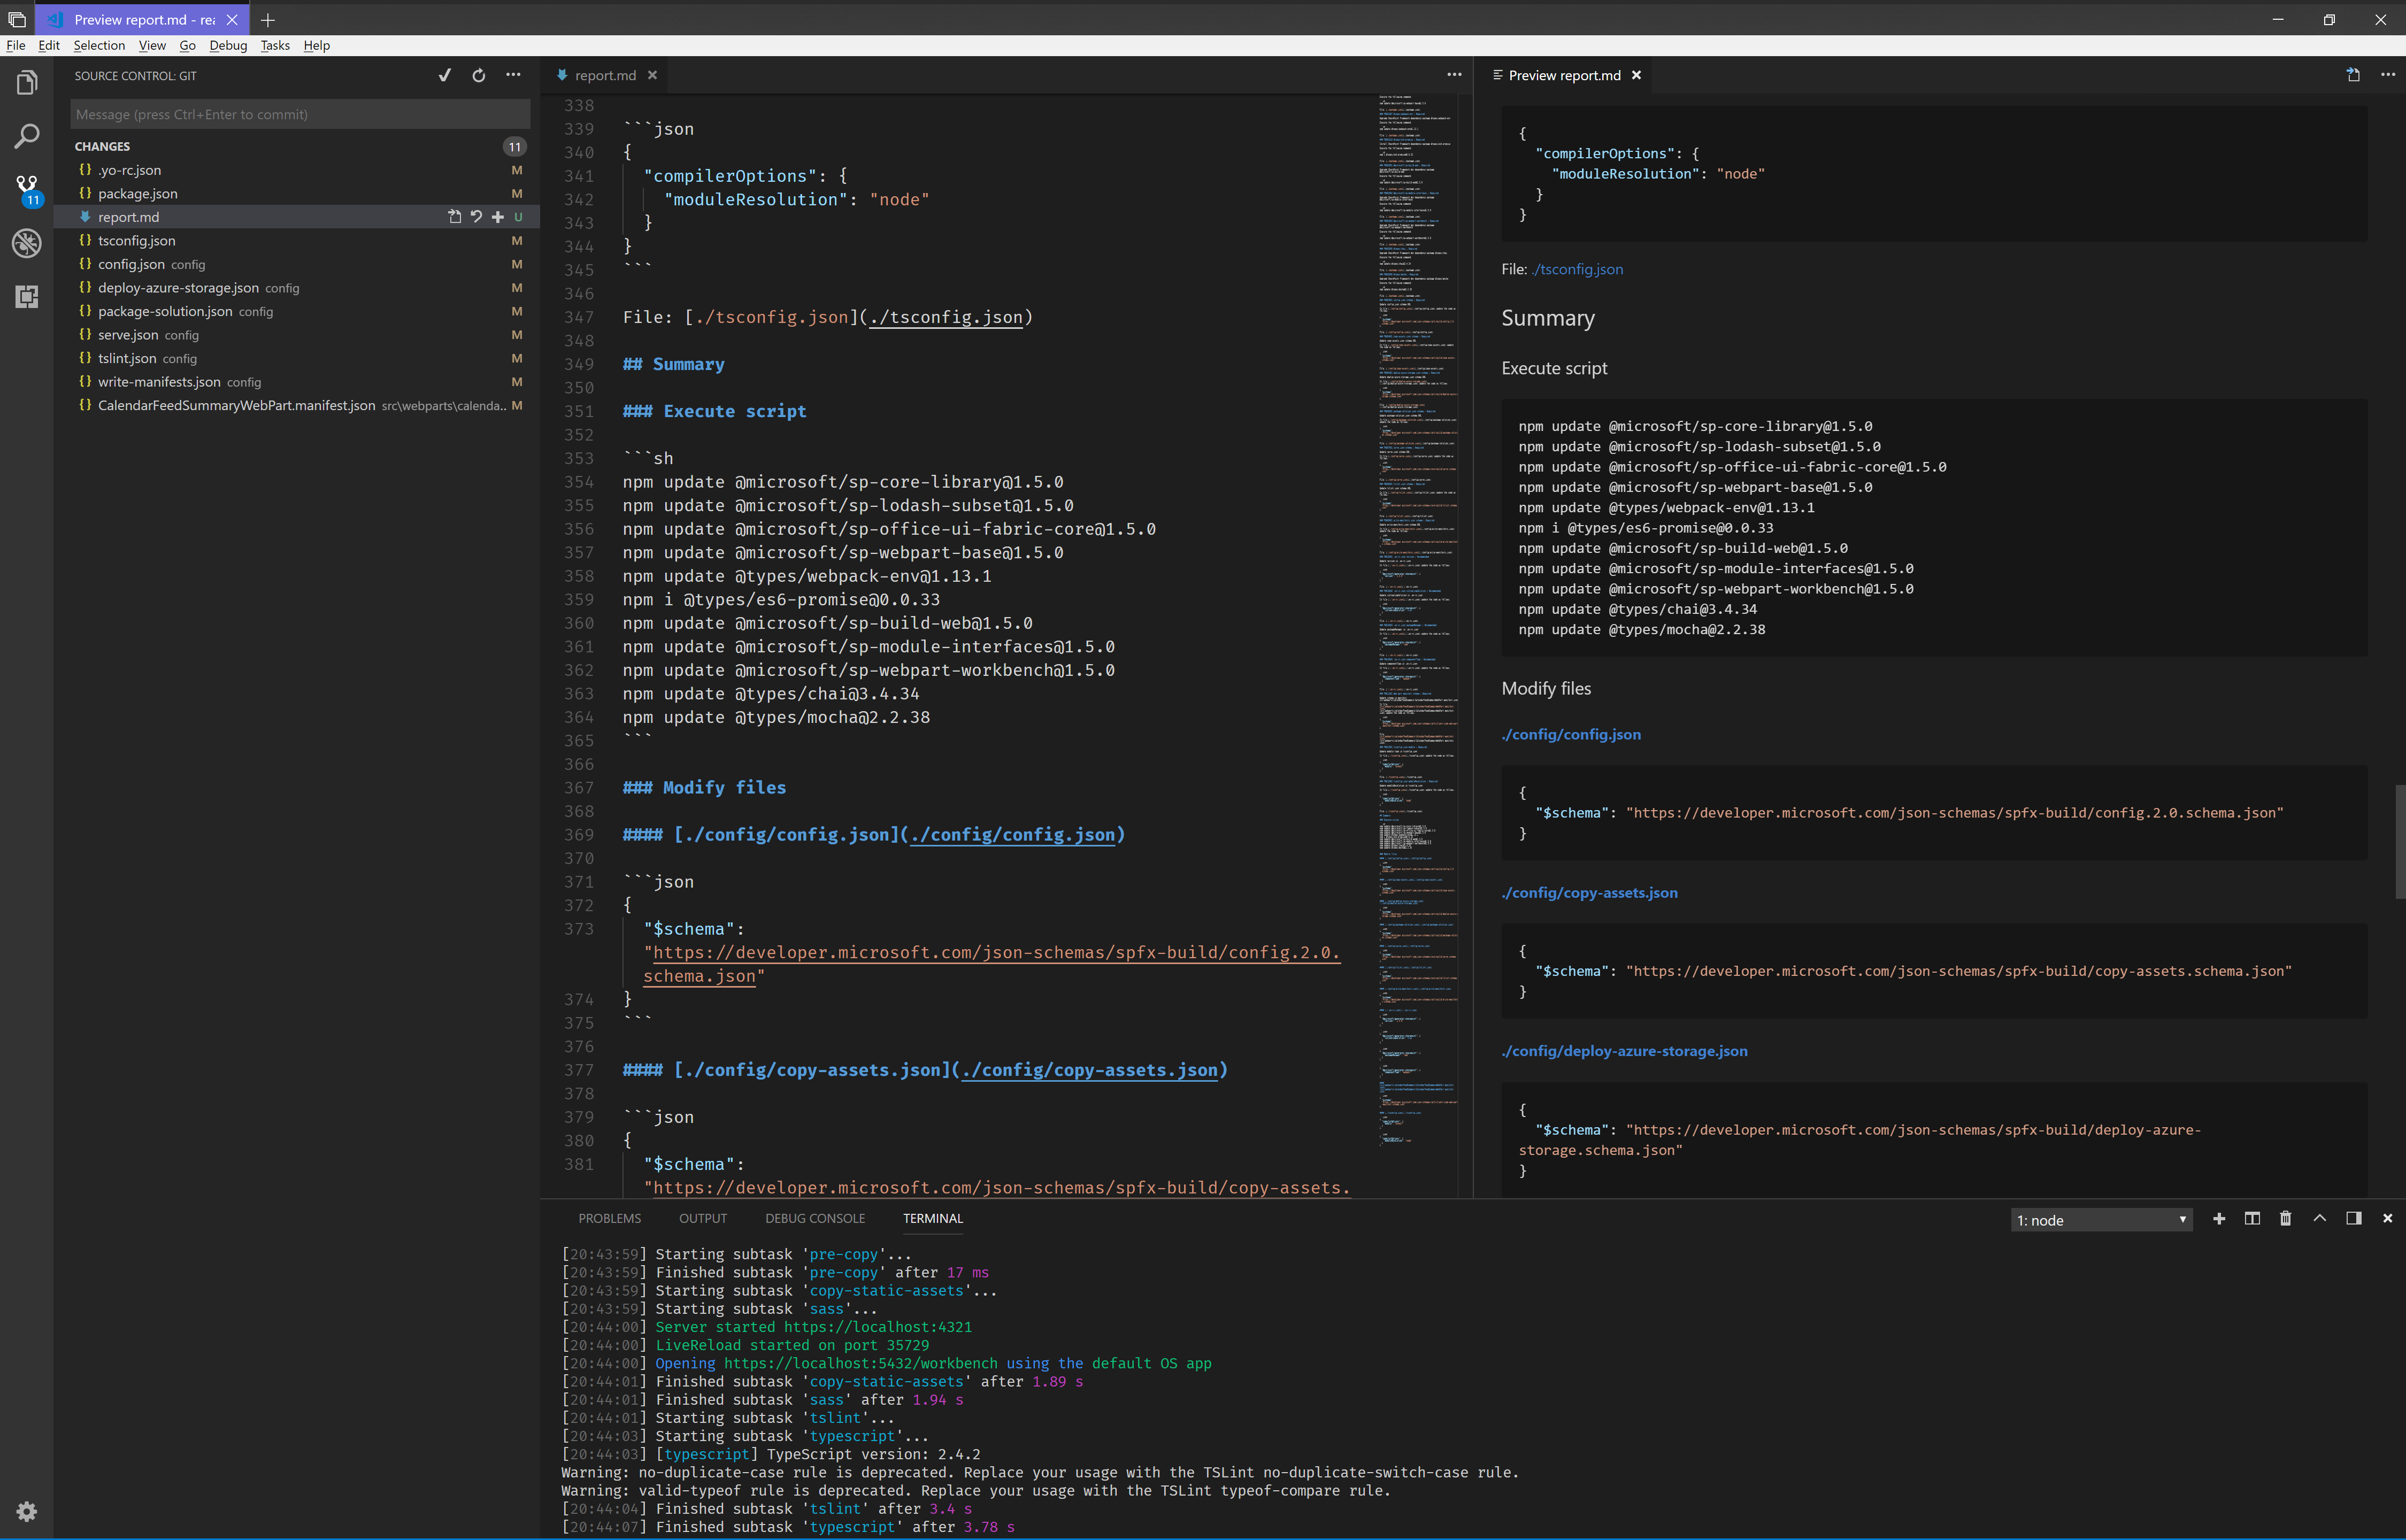
Task: Focus the commit message input field
Action: 300,114
